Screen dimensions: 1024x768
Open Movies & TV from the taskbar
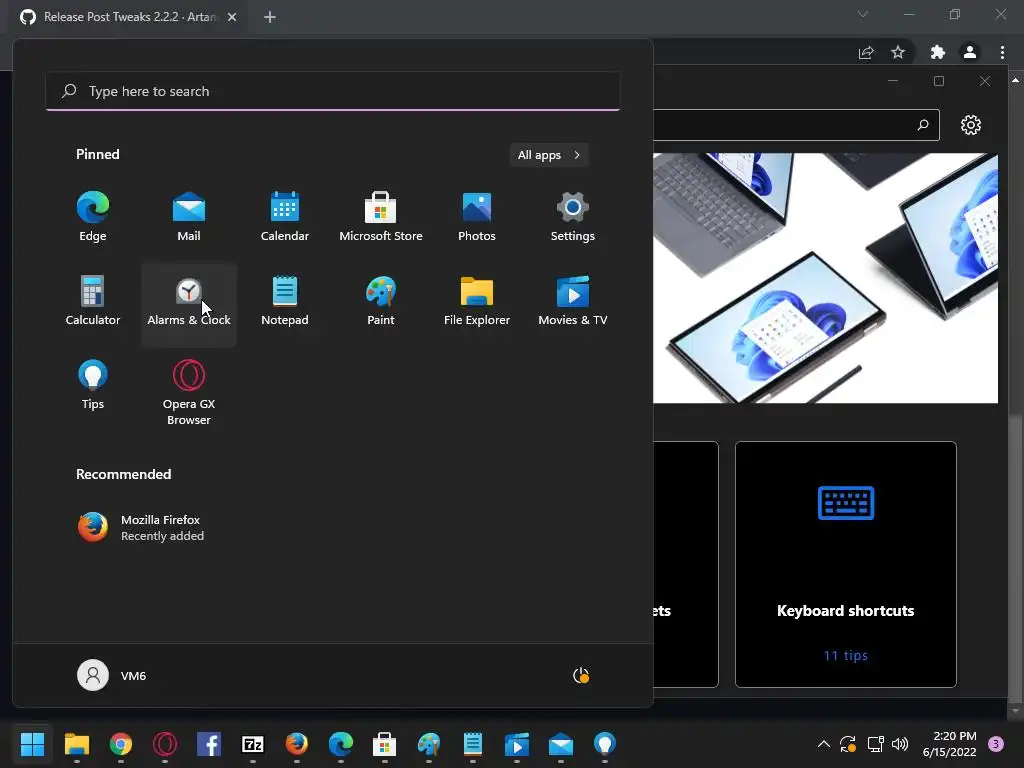(x=517, y=744)
